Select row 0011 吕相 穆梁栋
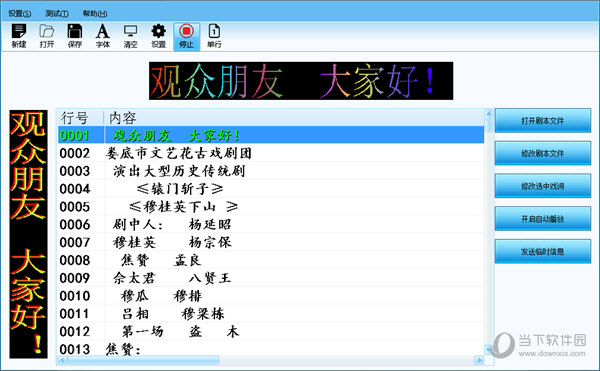Image resolution: width=600 pixels, height=371 pixels. (x=271, y=314)
